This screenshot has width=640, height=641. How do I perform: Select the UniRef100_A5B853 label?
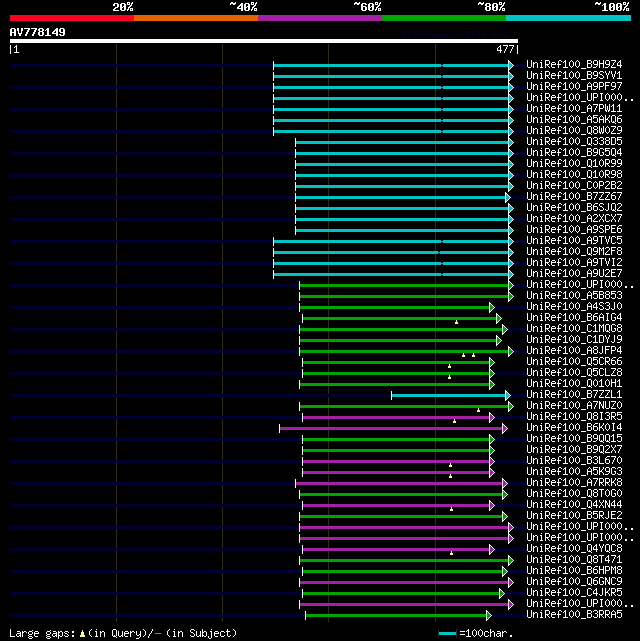click(x=574, y=296)
